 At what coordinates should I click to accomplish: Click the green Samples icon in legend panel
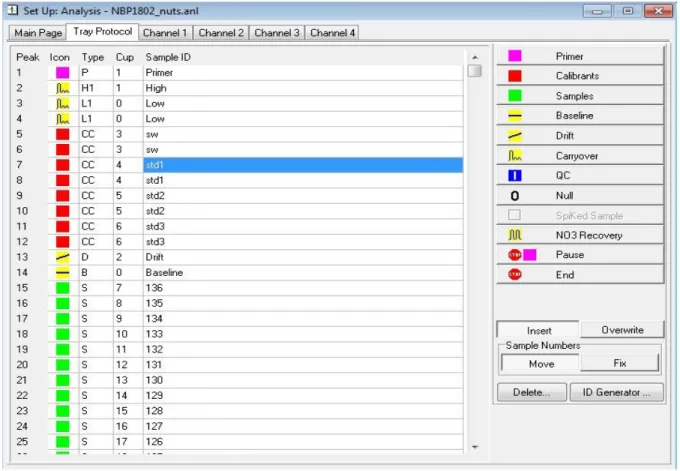pos(515,96)
